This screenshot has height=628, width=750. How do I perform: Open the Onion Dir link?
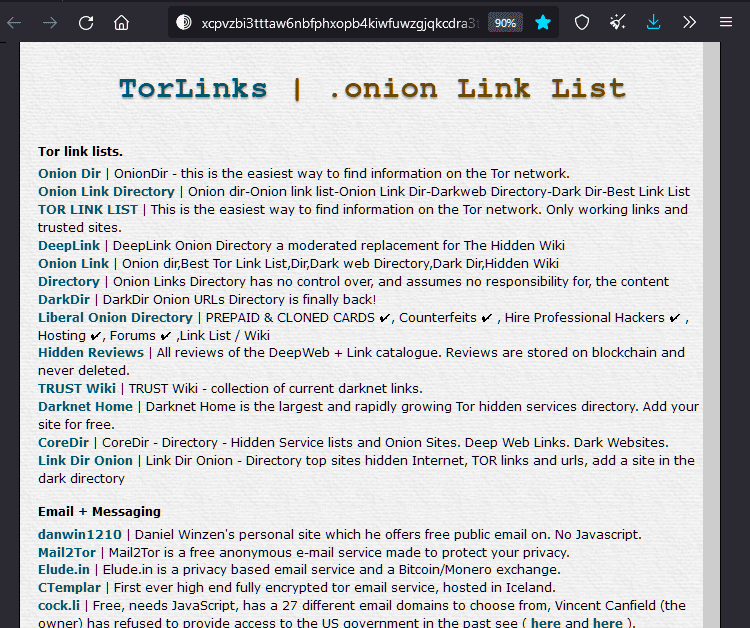(69, 174)
